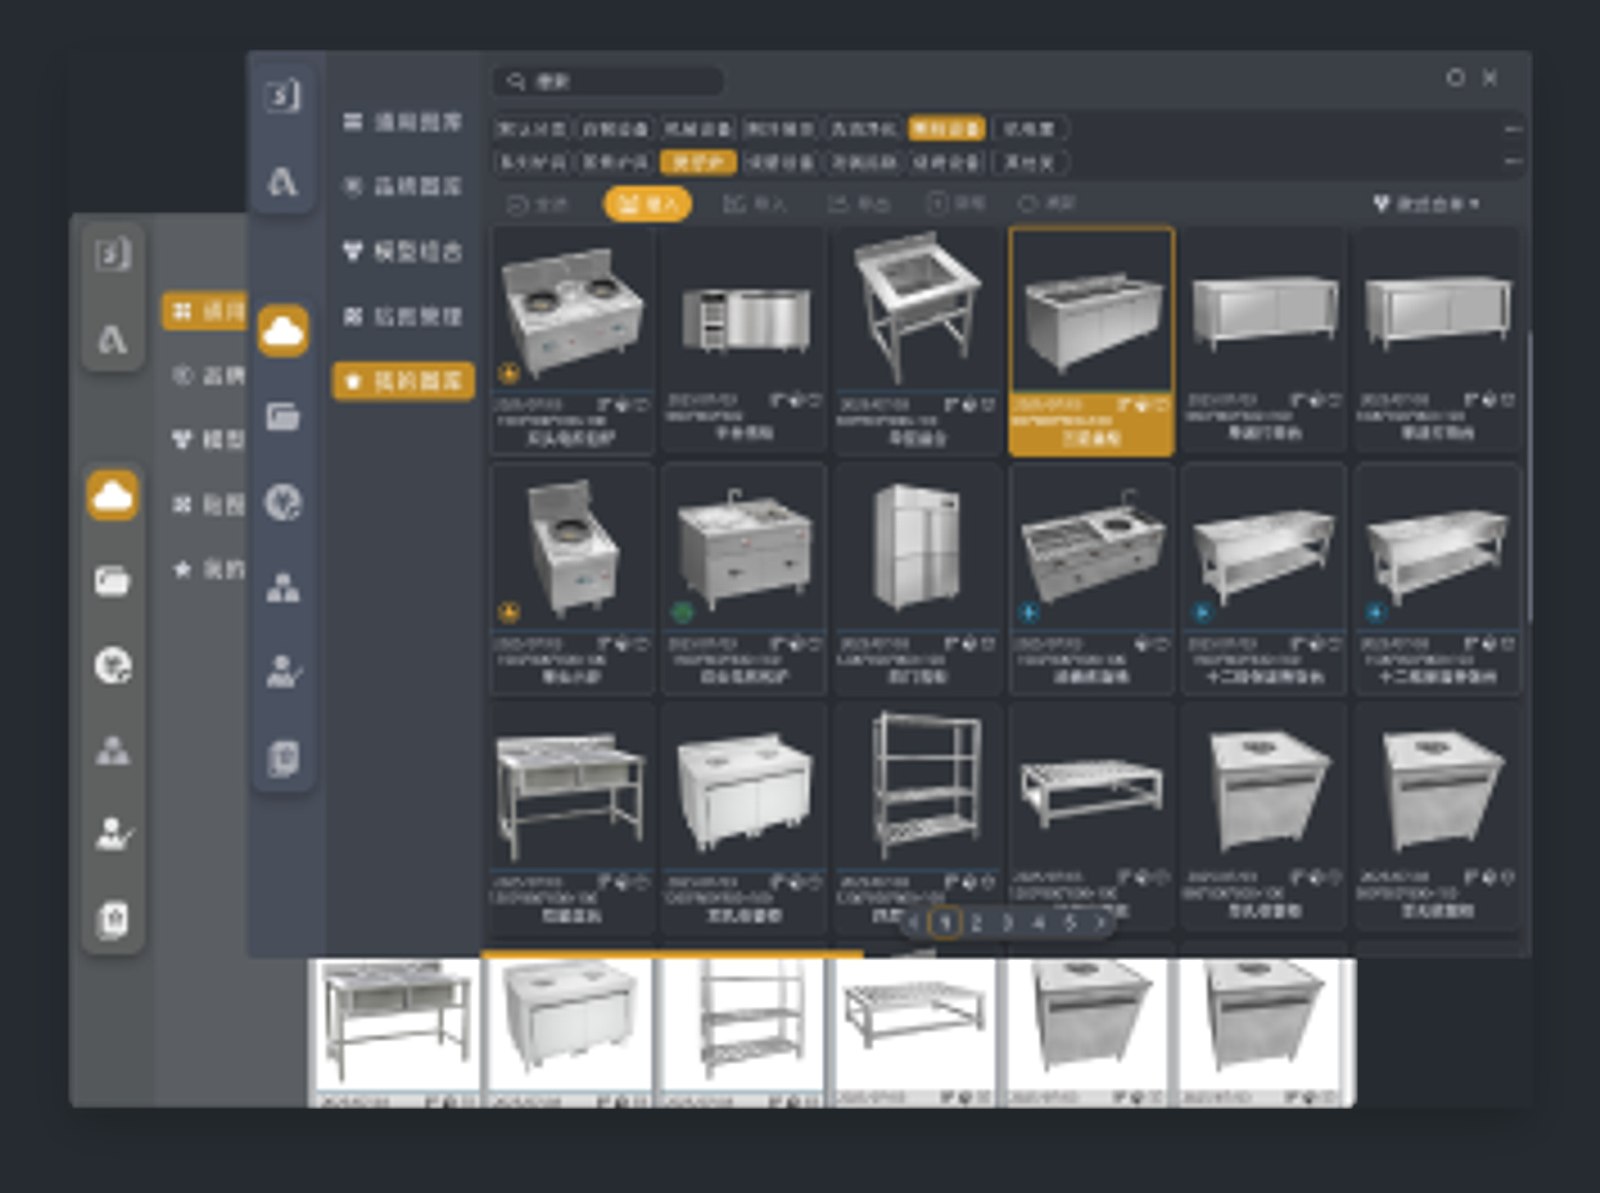The image size is (1600, 1193).
Task: Click the orange category tag in first filter row
Action: coord(946,129)
